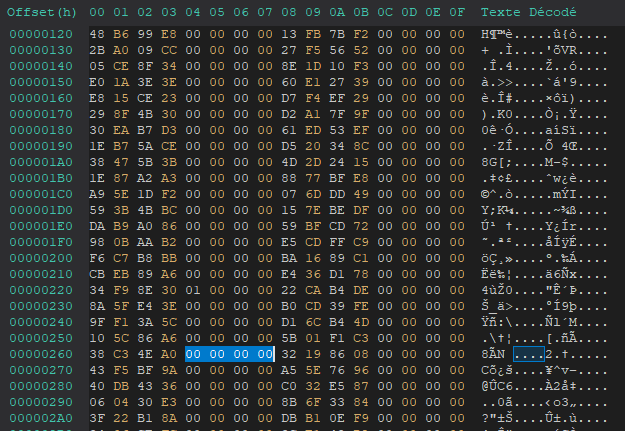Click byte 01 in row 00000220
The image size is (625, 431).
coord(193,290)
